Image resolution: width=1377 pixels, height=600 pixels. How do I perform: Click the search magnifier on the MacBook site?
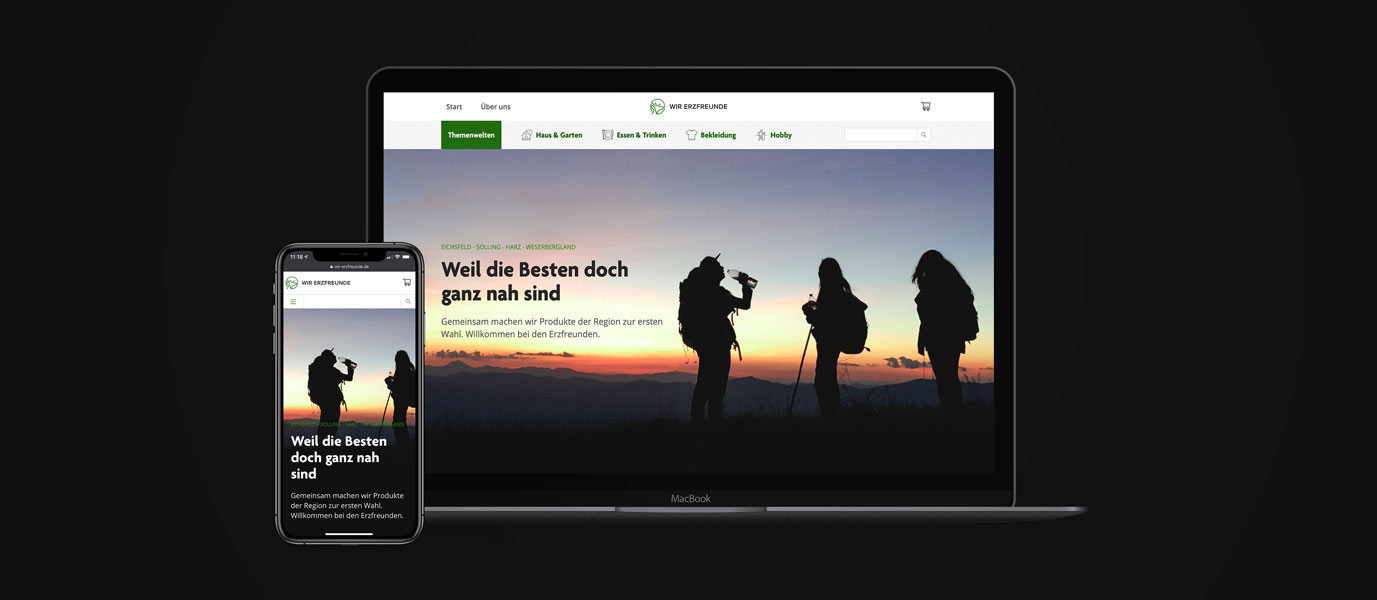tap(924, 135)
